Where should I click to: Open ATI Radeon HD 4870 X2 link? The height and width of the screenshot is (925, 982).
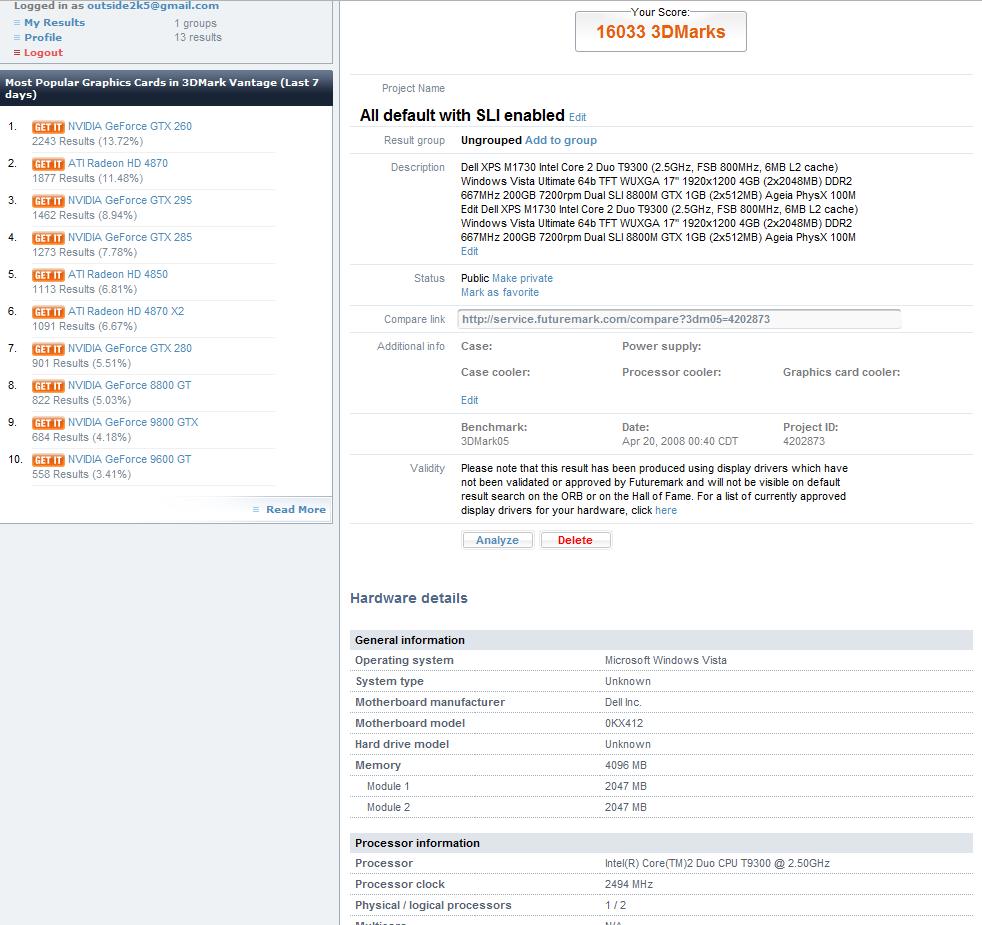(126, 311)
